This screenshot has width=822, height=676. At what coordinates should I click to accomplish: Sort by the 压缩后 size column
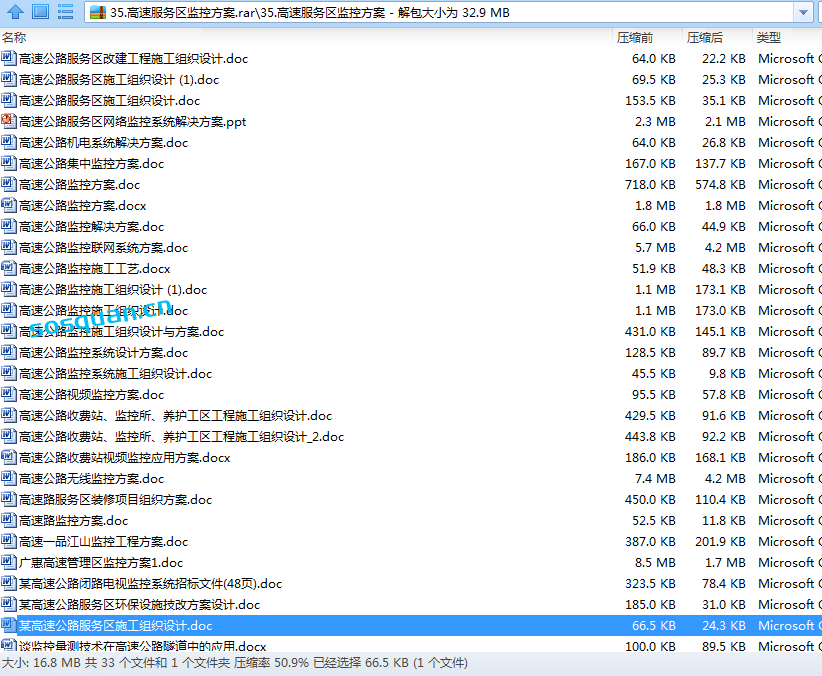coord(705,37)
